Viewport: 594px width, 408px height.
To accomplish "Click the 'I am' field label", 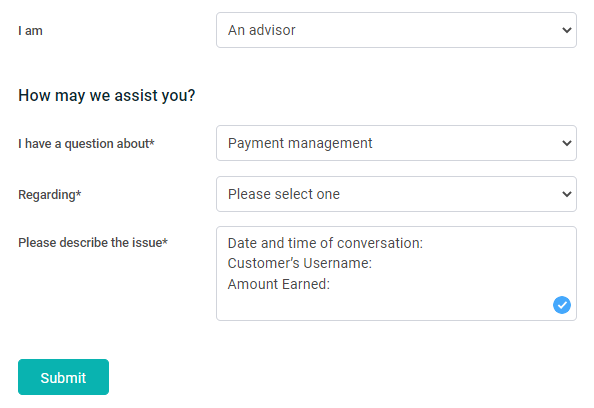I will (x=30, y=31).
